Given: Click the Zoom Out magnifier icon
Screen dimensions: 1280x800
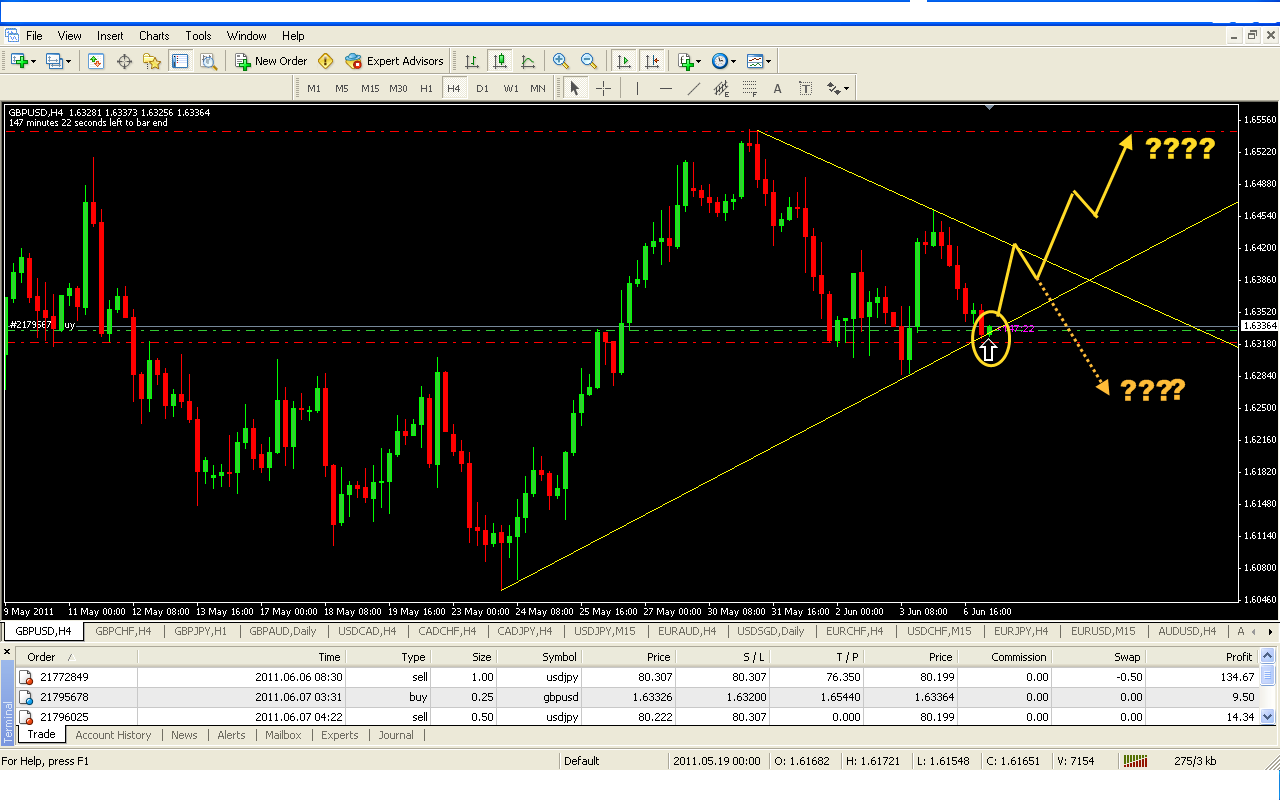Looking at the screenshot, I should click(x=589, y=61).
